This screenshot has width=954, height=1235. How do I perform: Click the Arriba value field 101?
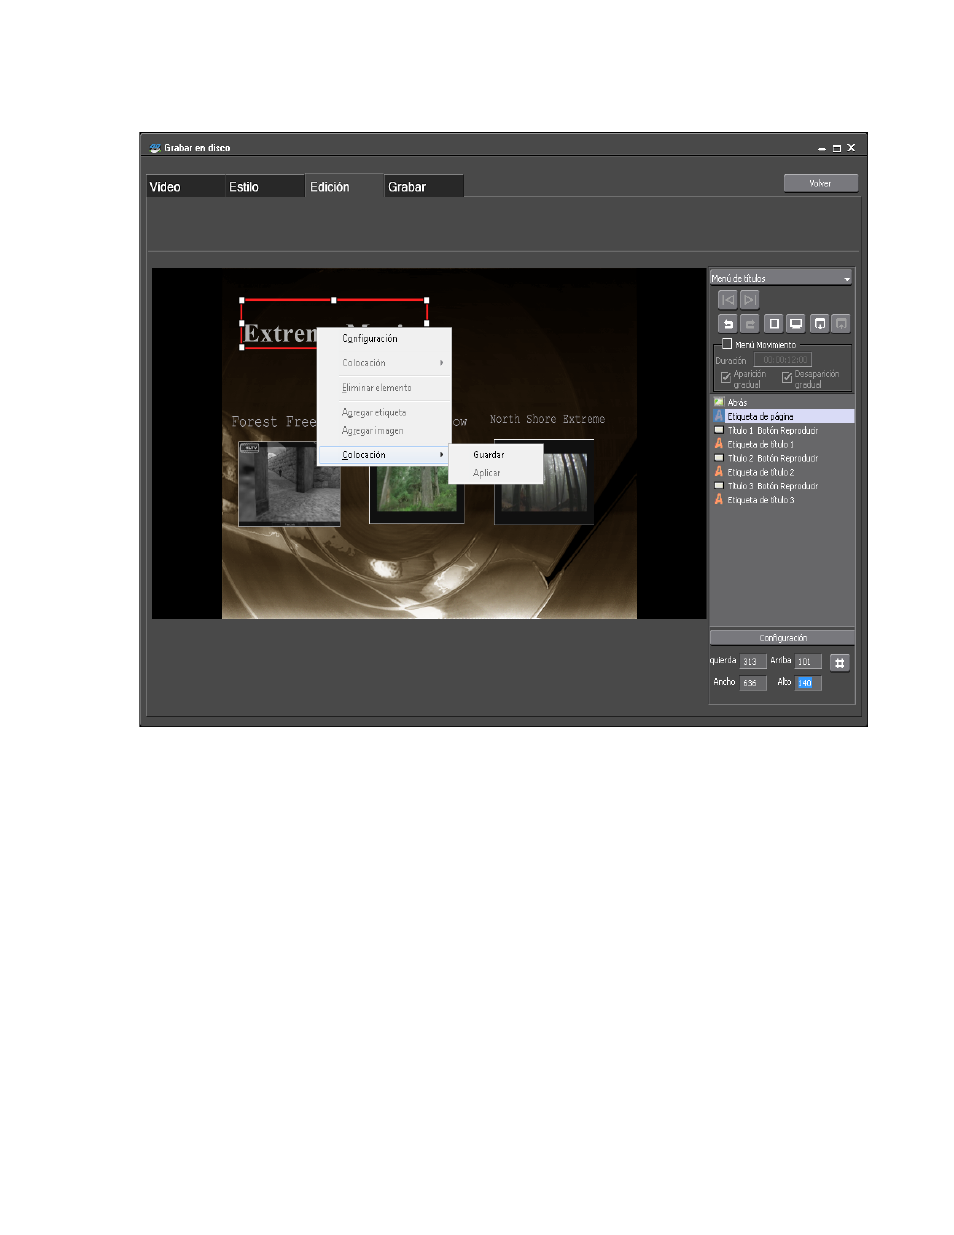coord(808,662)
